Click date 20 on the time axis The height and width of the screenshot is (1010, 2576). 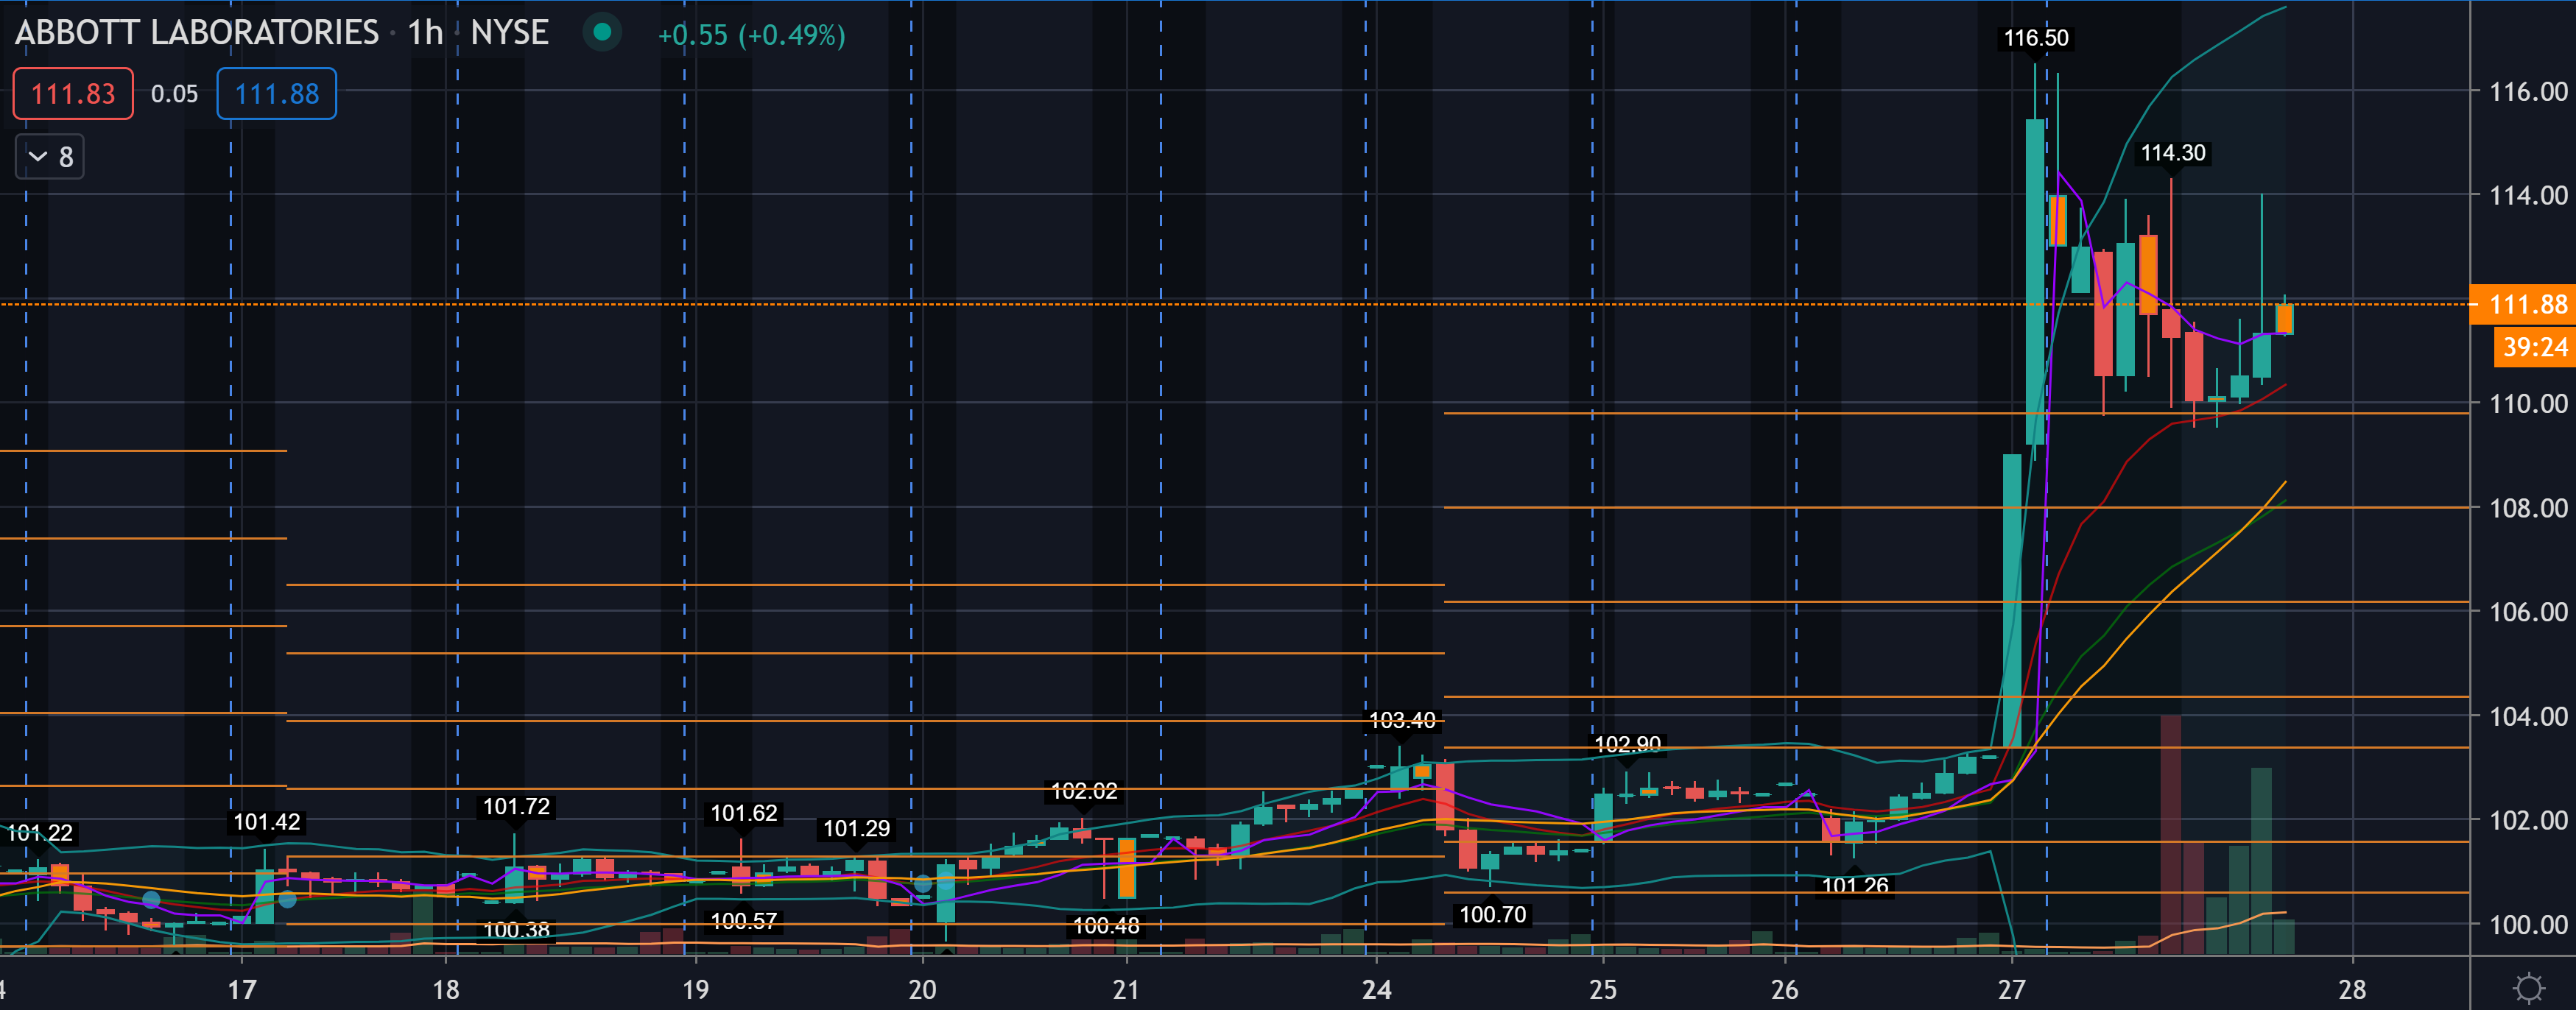(922, 990)
